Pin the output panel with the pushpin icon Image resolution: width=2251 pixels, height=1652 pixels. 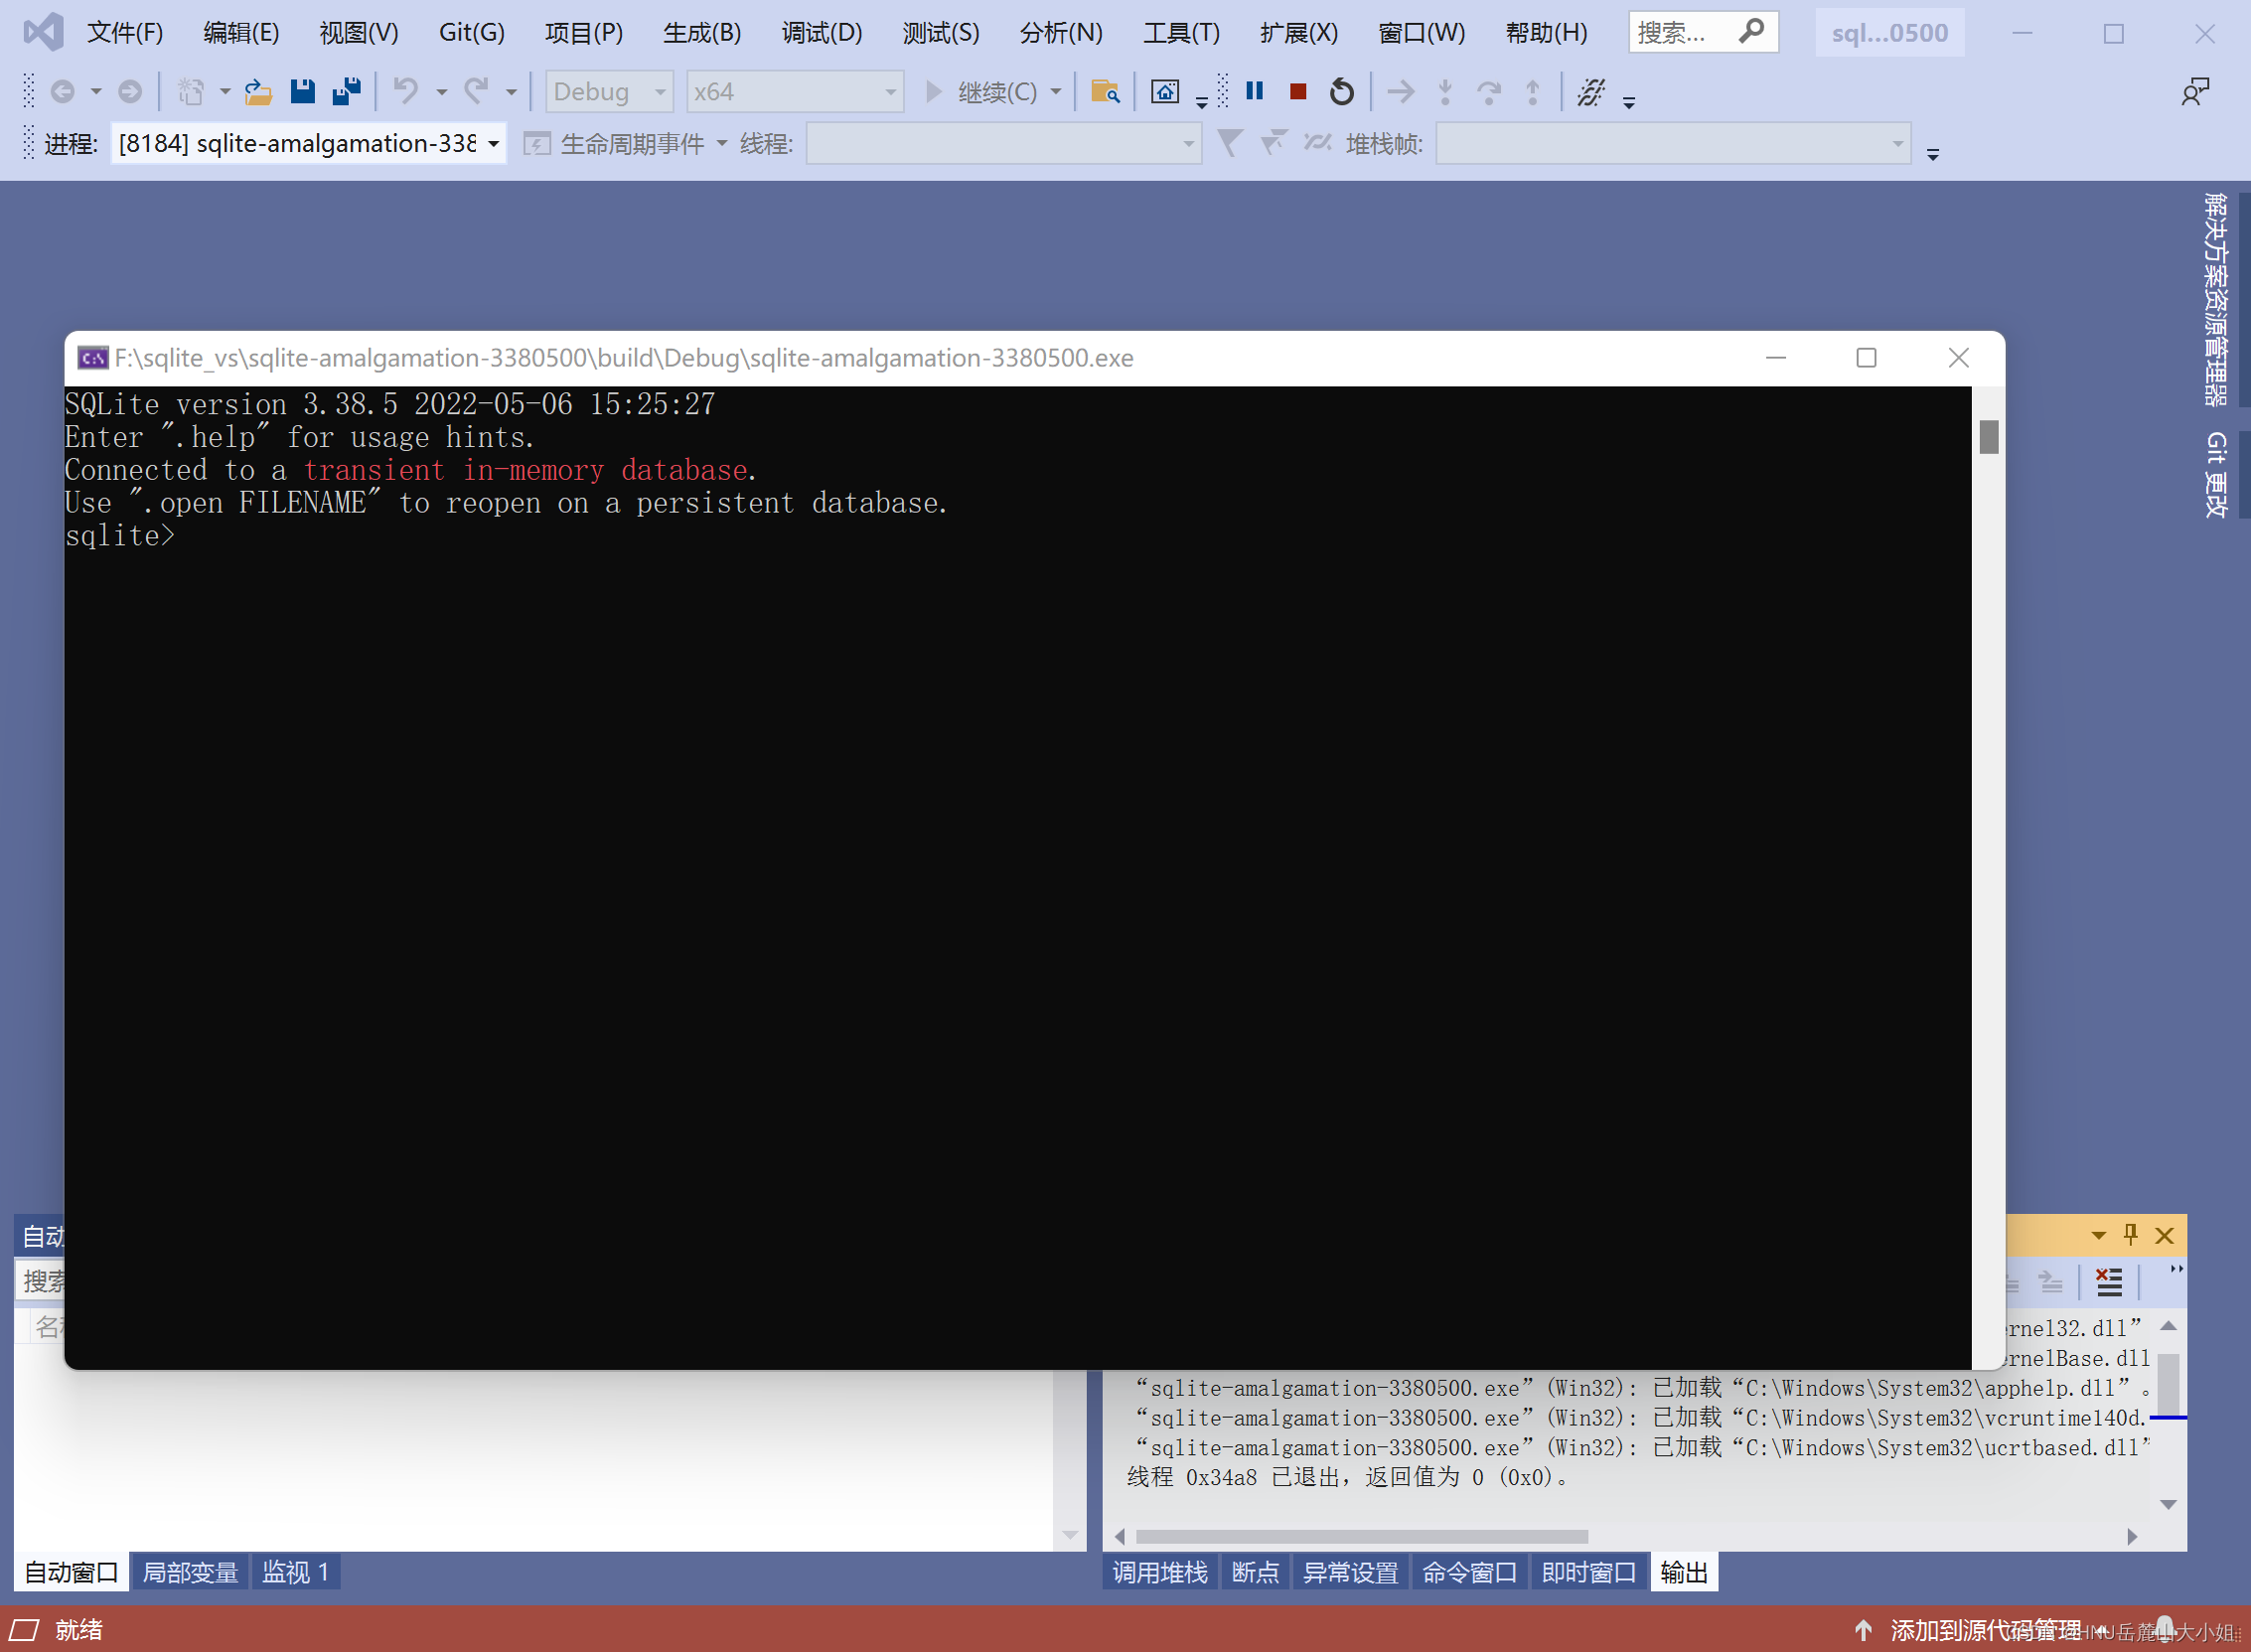(x=2130, y=1235)
